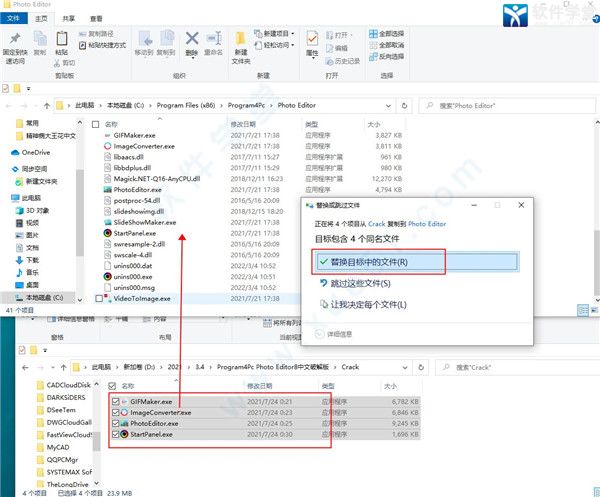Click the Delete X icon in the ribbon
600x497 pixels.
point(192,38)
